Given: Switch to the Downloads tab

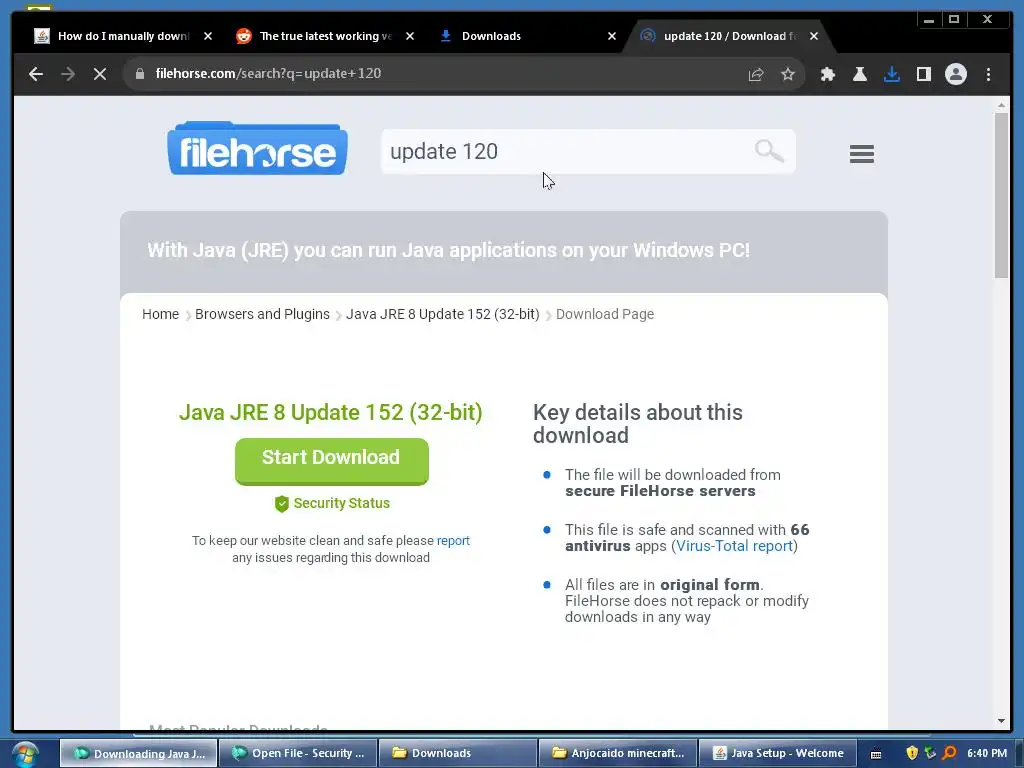Looking at the screenshot, I should [491, 36].
